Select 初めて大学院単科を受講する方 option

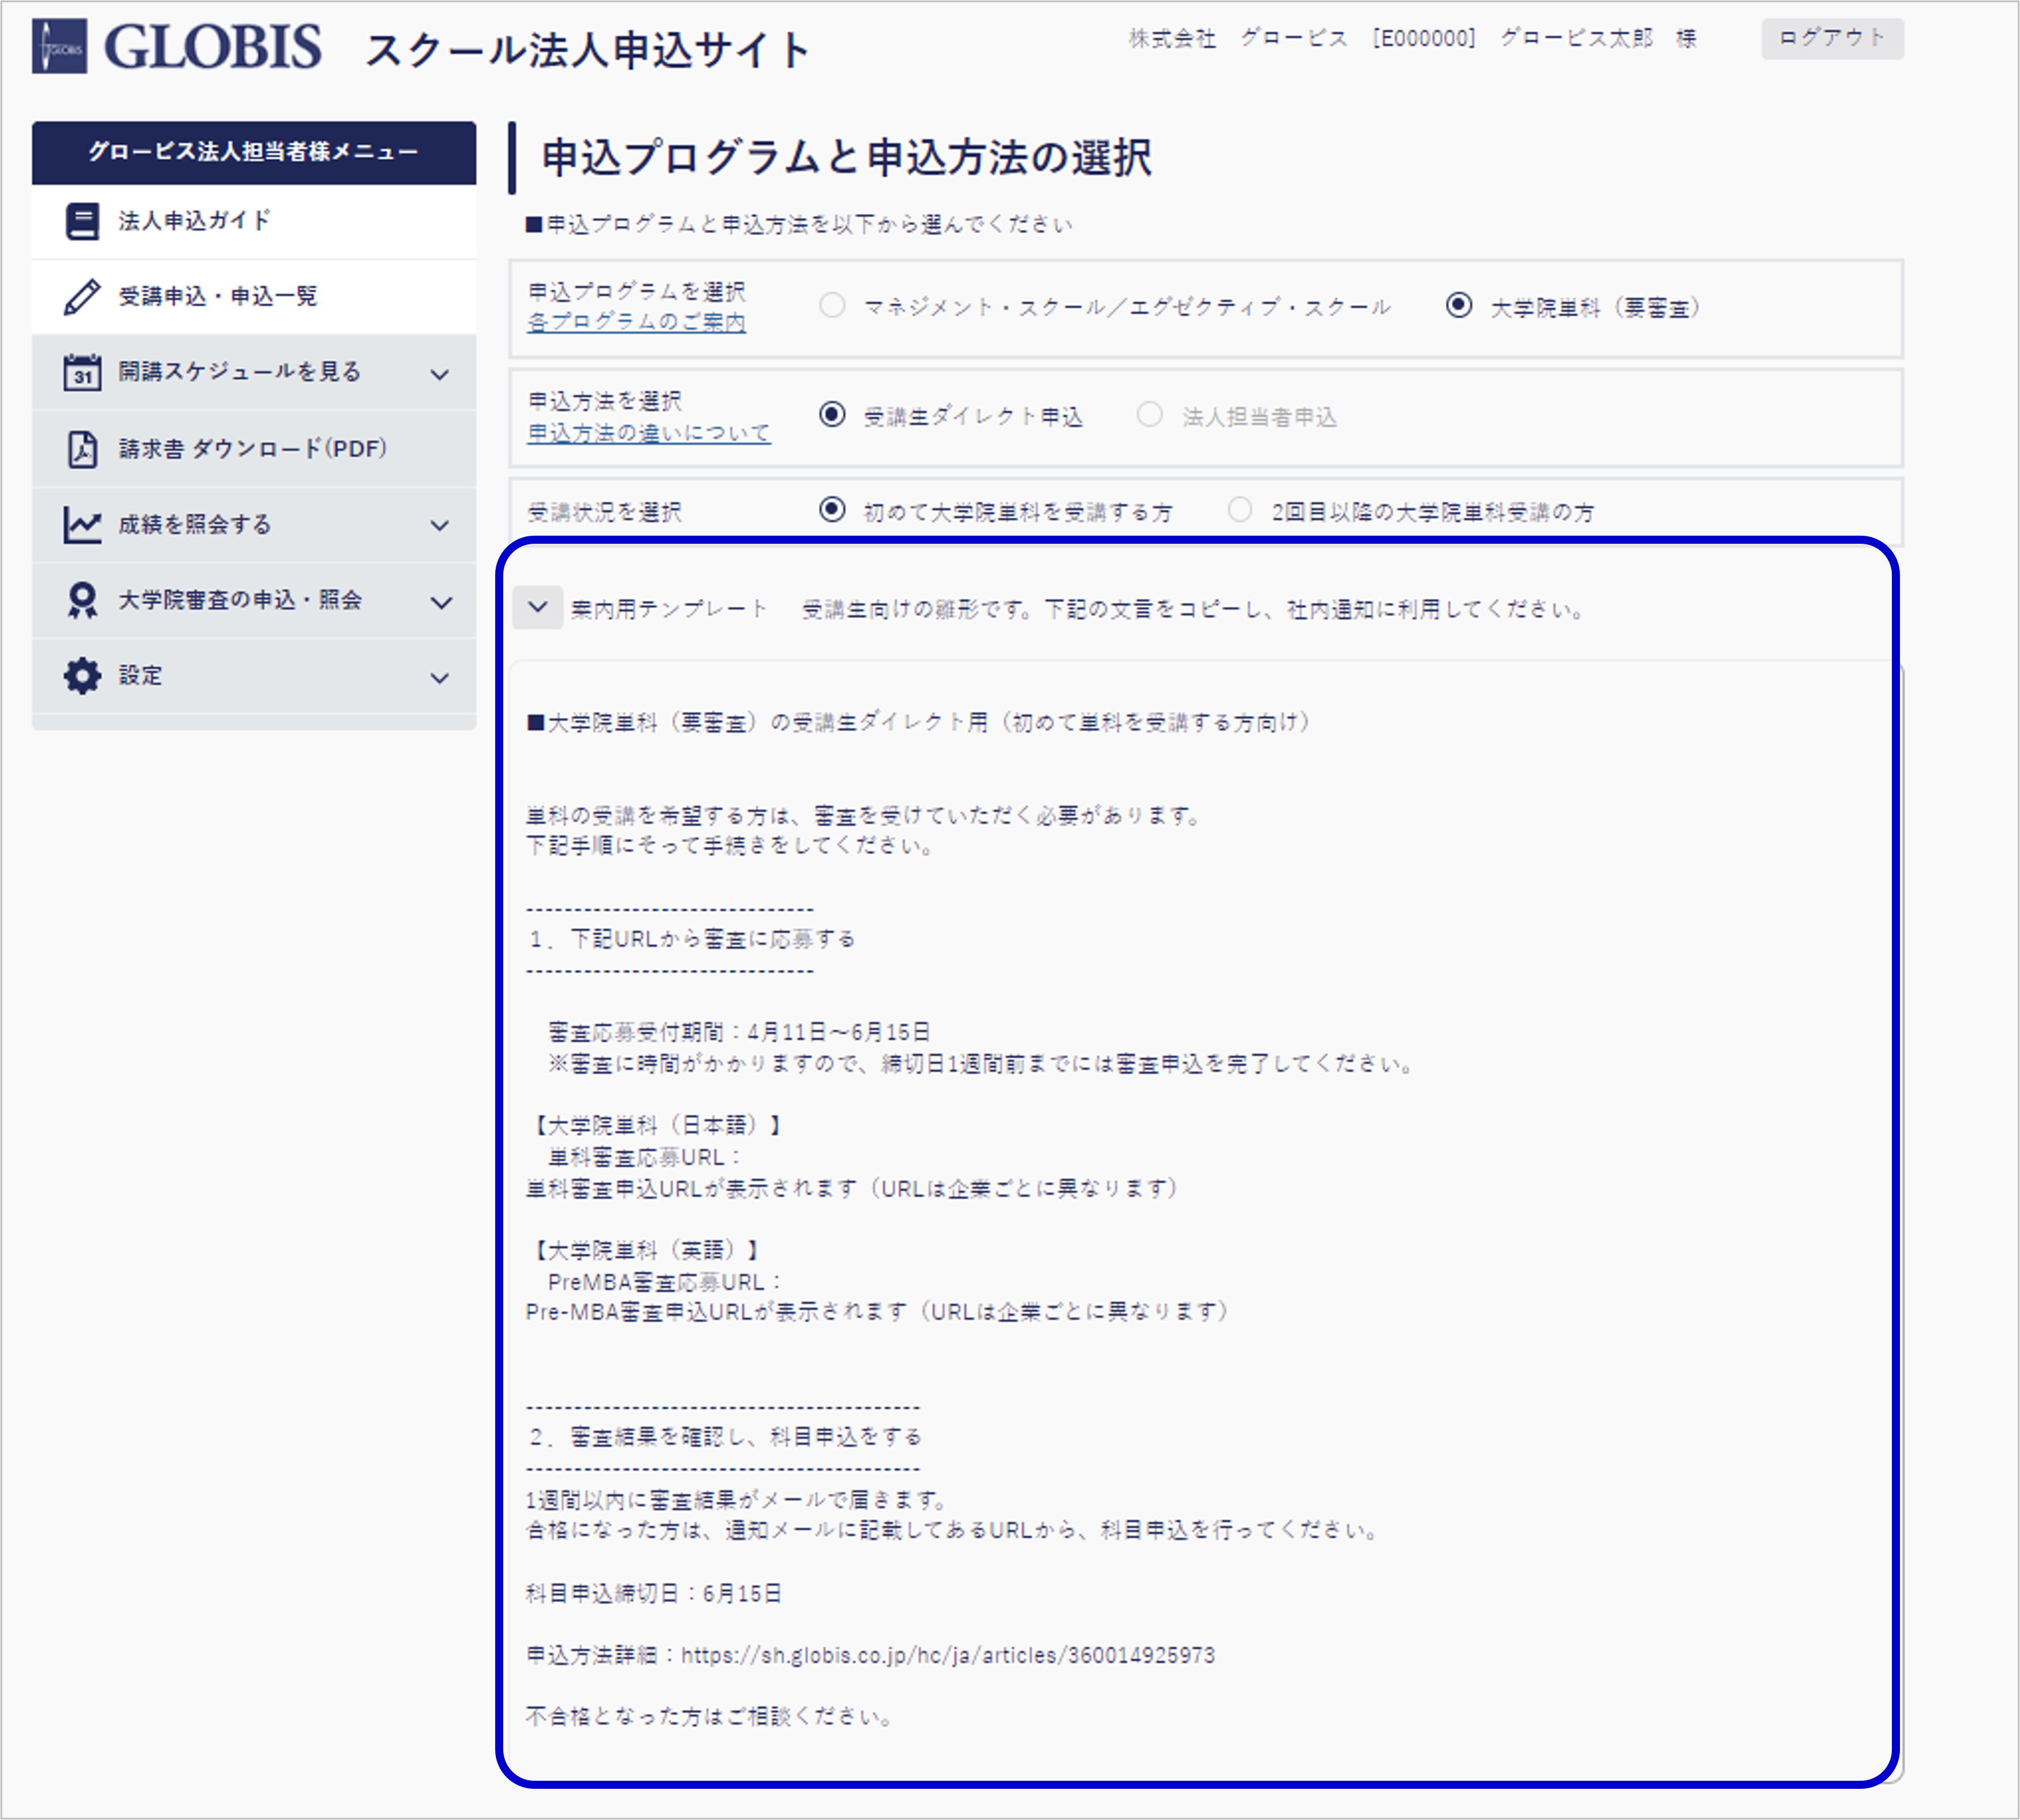pyautogui.click(x=832, y=510)
